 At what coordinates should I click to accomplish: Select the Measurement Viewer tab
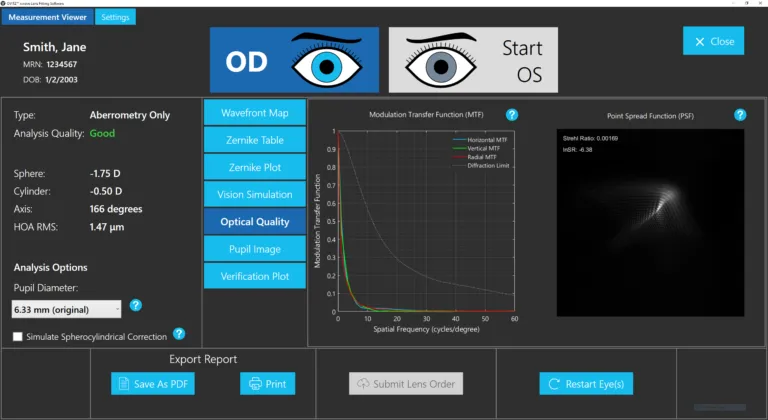47,17
